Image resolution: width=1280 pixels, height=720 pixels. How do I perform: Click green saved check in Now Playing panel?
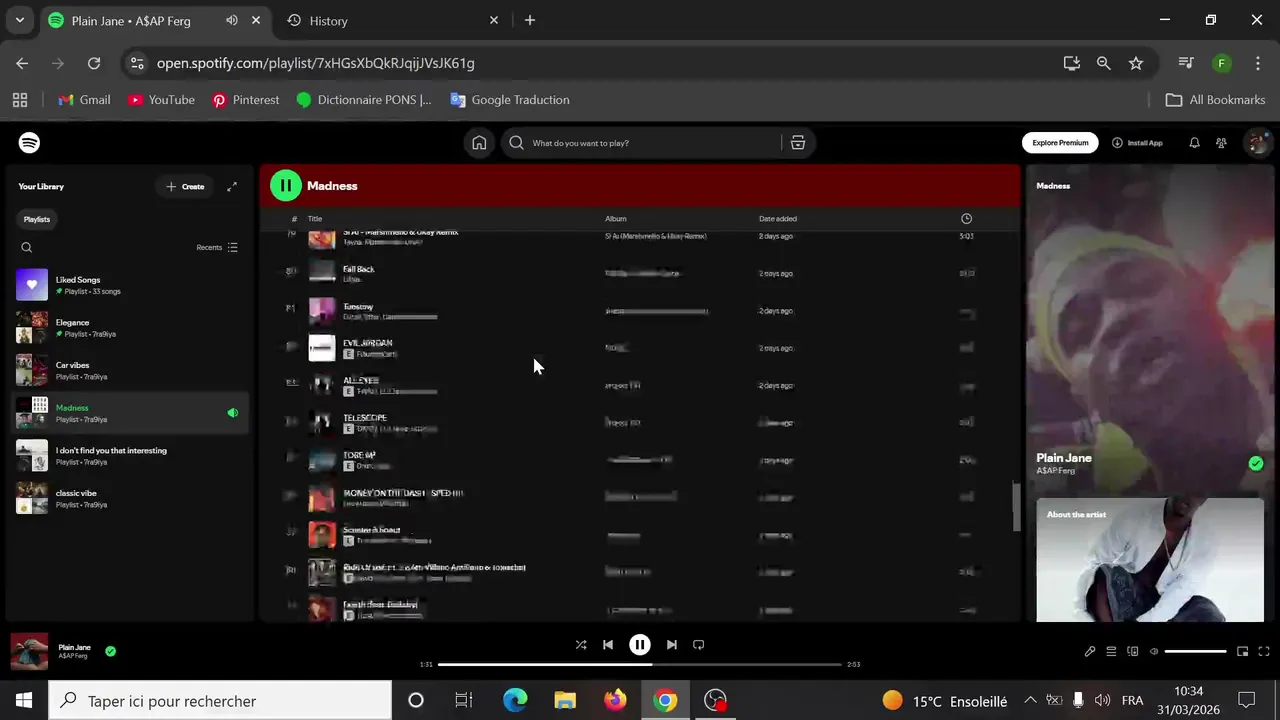pos(1256,463)
